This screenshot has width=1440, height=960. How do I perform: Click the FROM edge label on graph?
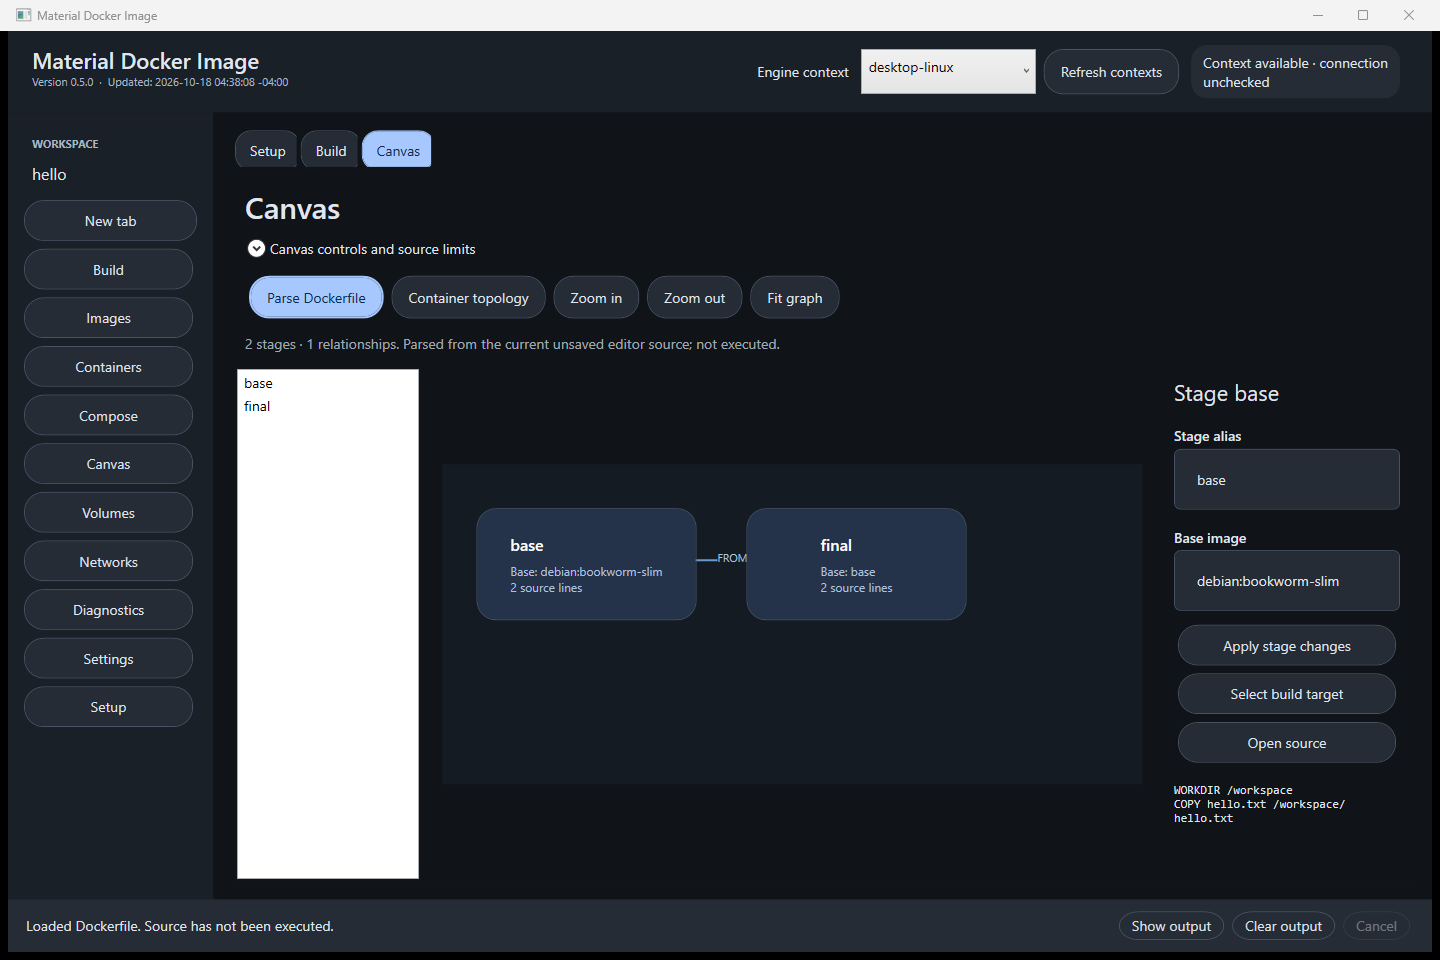click(x=732, y=558)
